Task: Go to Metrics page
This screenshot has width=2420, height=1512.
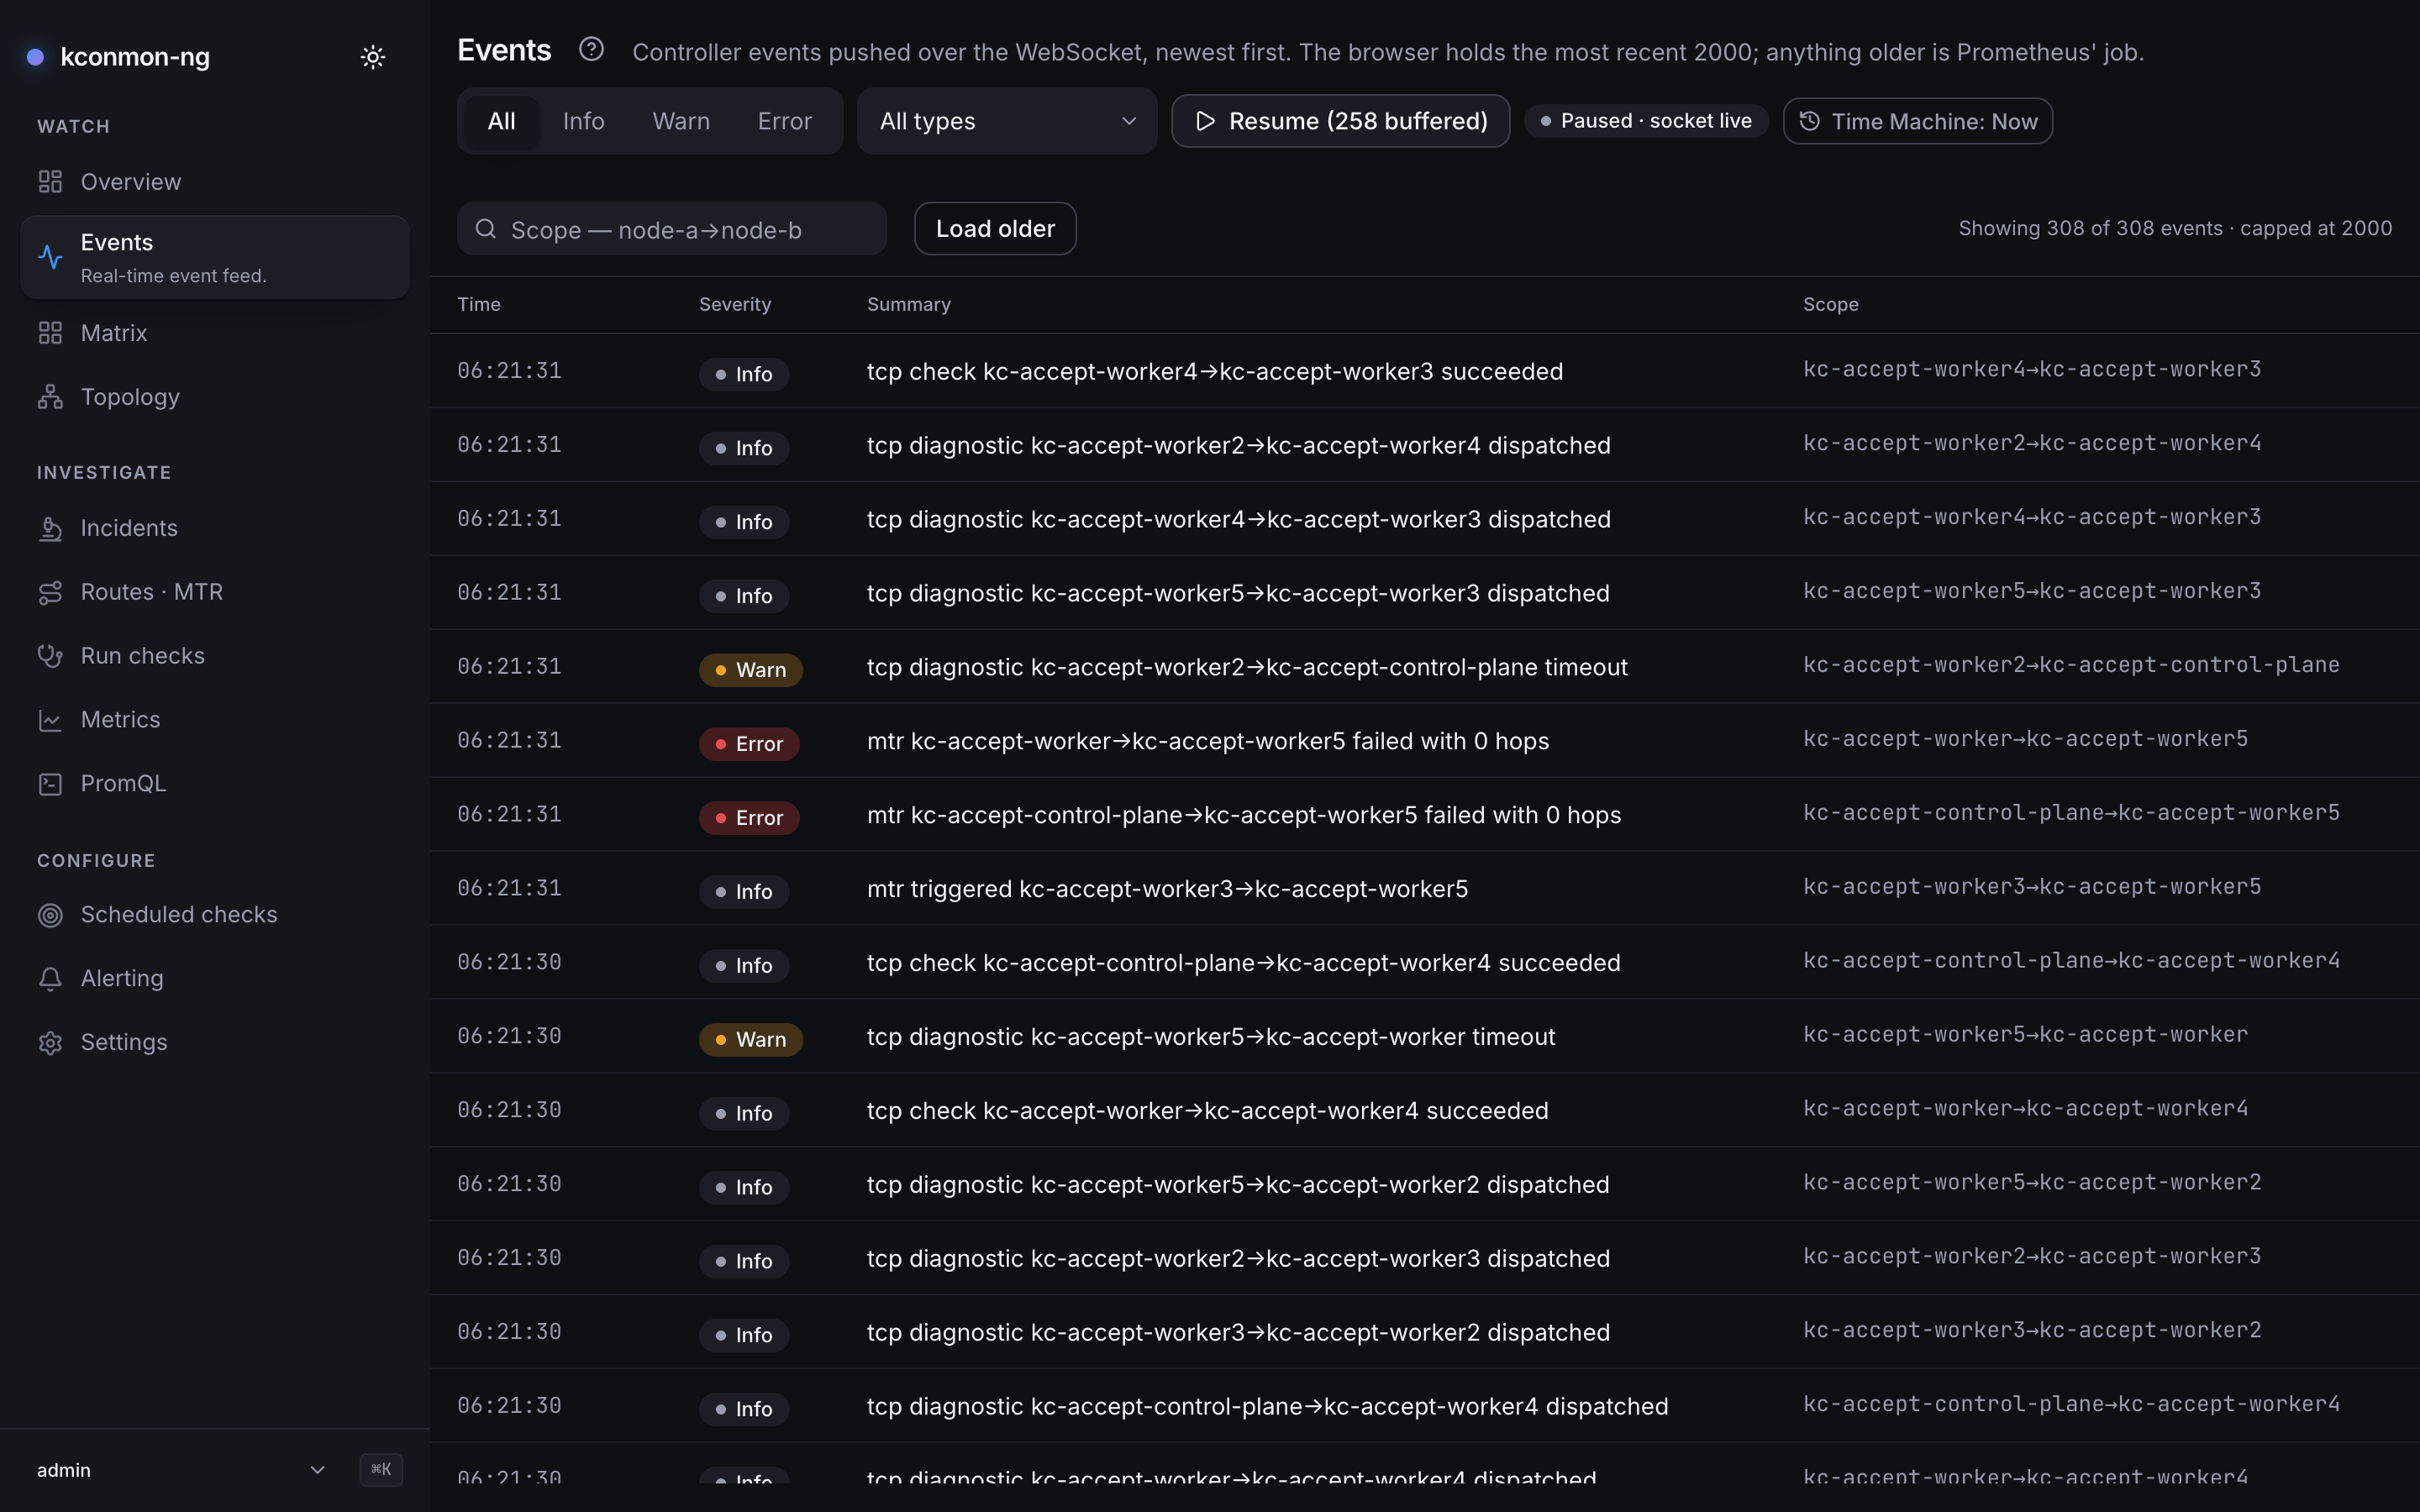Action: pyautogui.click(x=215, y=720)
